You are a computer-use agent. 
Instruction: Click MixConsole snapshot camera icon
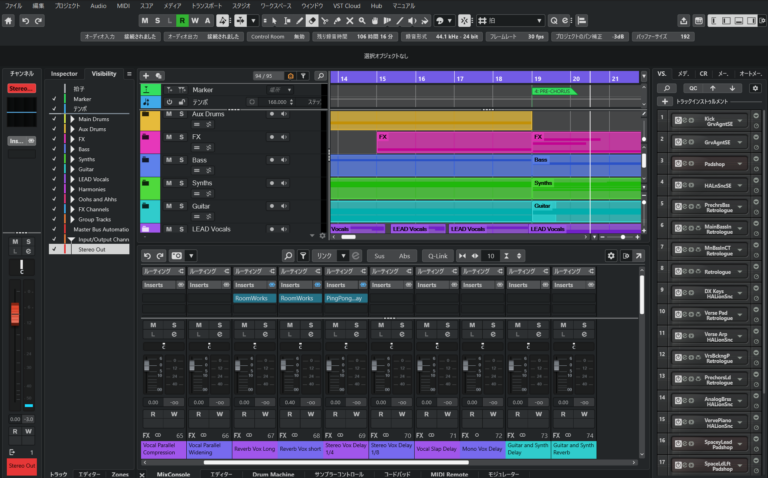coord(176,256)
